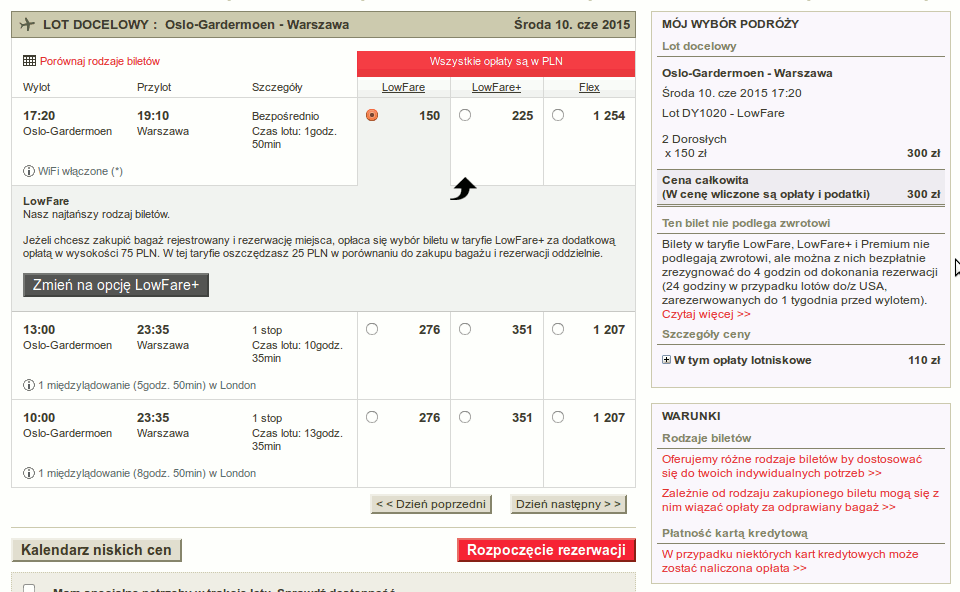
Task: Open link about opłaty za odprawiany bagaż
Action: coord(800,500)
